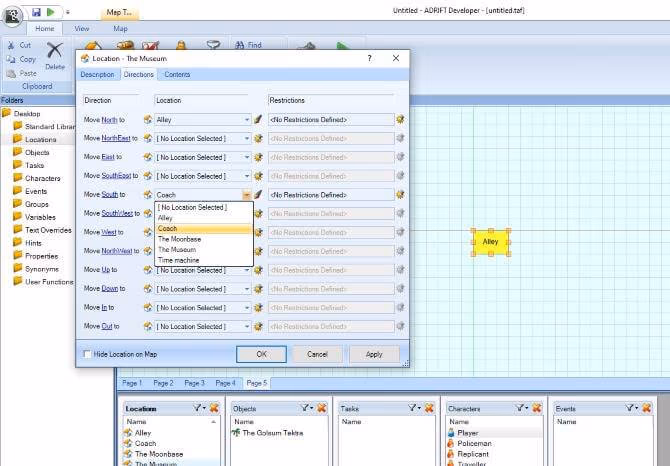670x466 pixels.
Task: Click the red delete icon in Objects panel
Action: pyautogui.click(x=323, y=409)
